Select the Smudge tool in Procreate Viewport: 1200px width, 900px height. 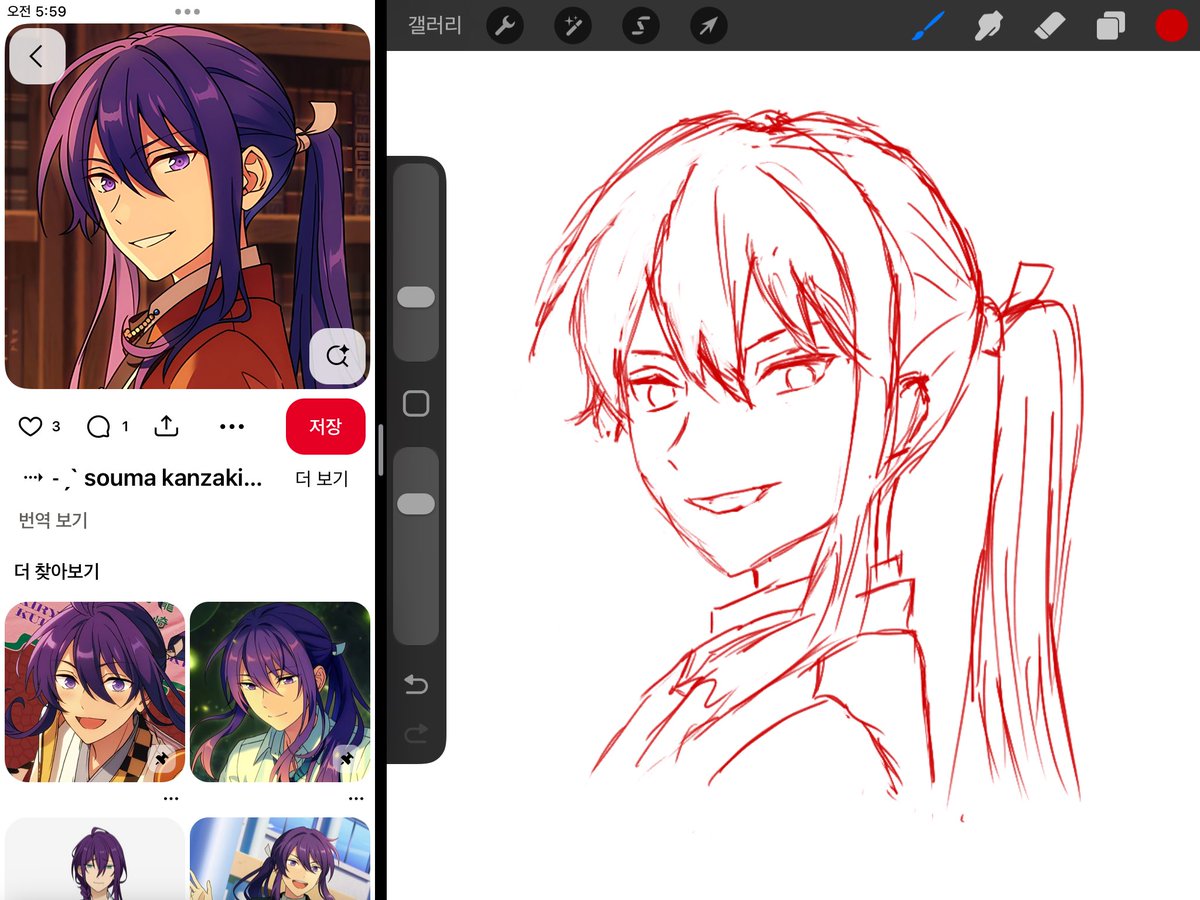988,26
